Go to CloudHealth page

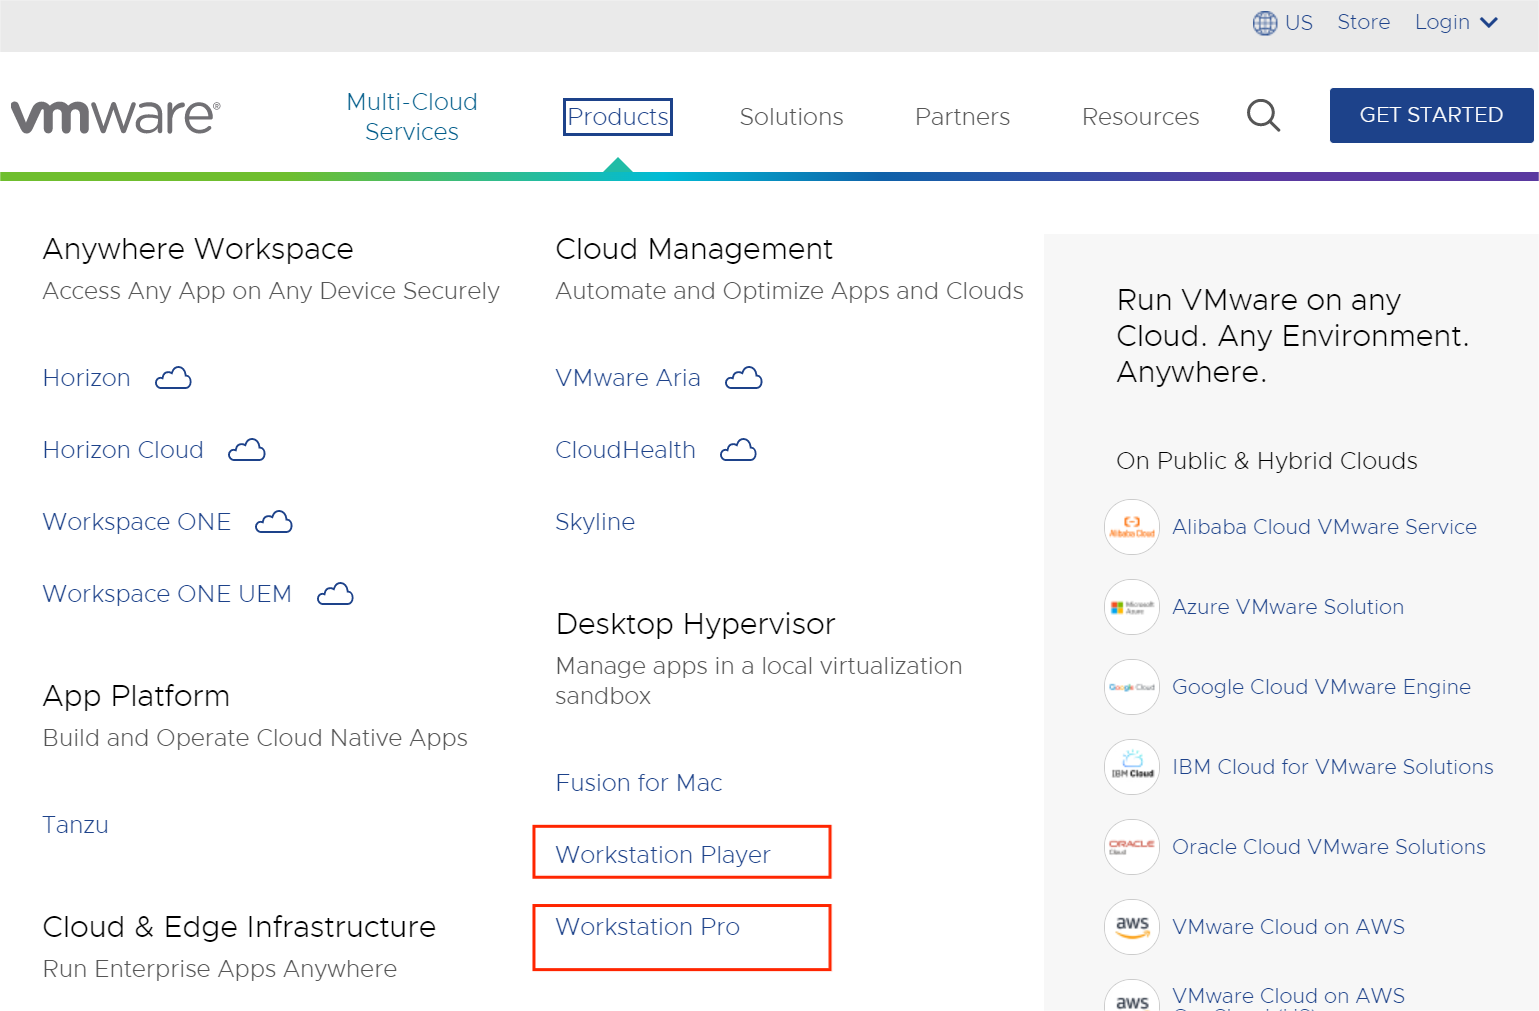point(626,450)
